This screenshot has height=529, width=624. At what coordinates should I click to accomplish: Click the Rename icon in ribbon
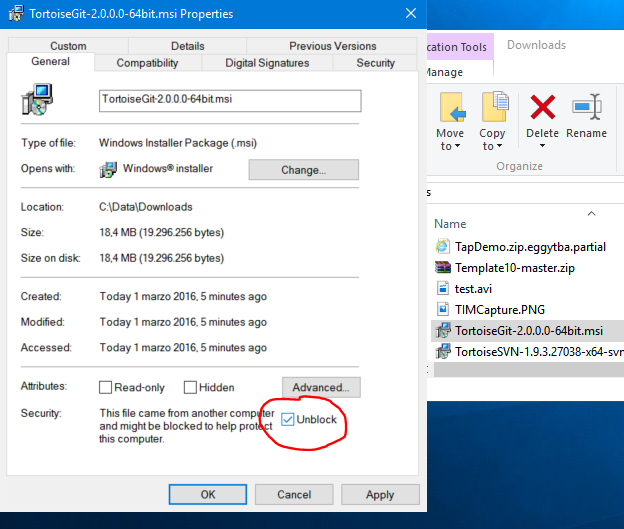point(586,107)
